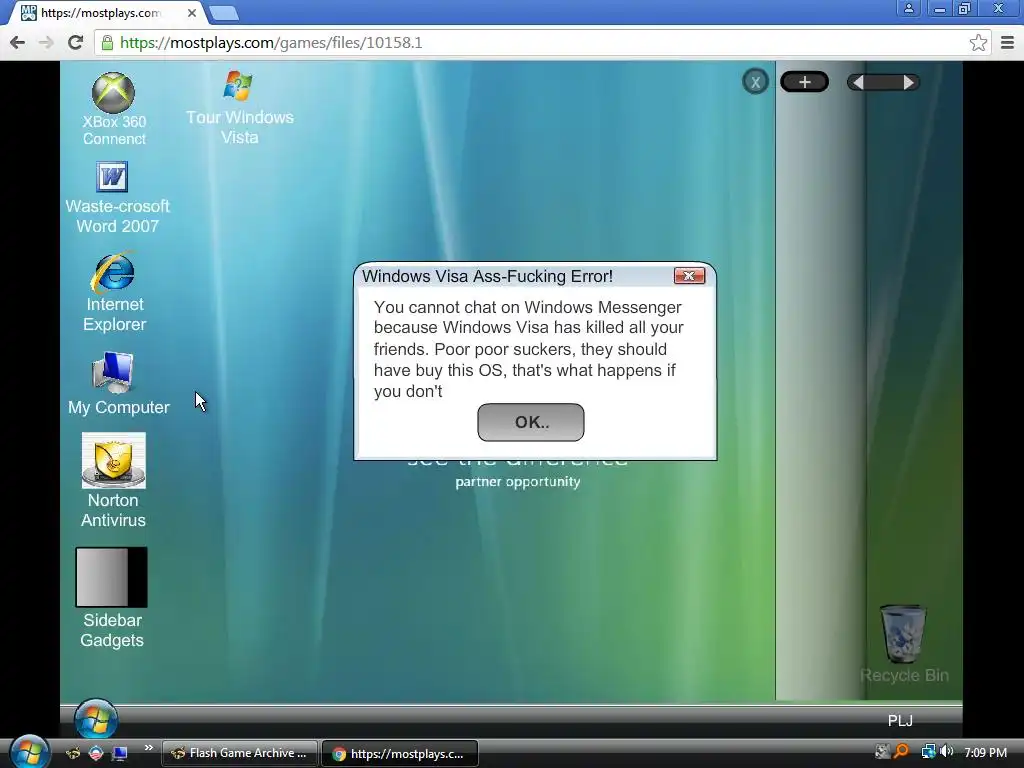This screenshot has height=768, width=1024.
Task: Dismiss error with the OK.. button
Action: point(530,422)
